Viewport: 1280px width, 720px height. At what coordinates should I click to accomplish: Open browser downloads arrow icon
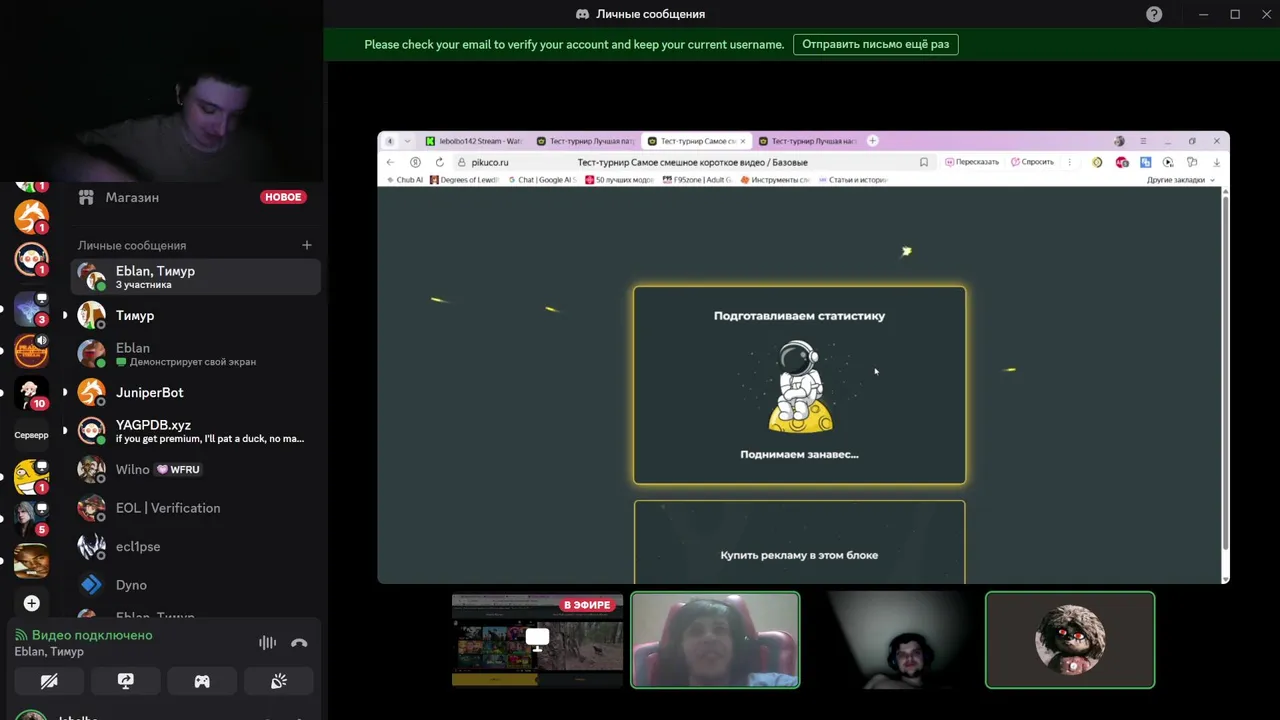pos(1216,162)
